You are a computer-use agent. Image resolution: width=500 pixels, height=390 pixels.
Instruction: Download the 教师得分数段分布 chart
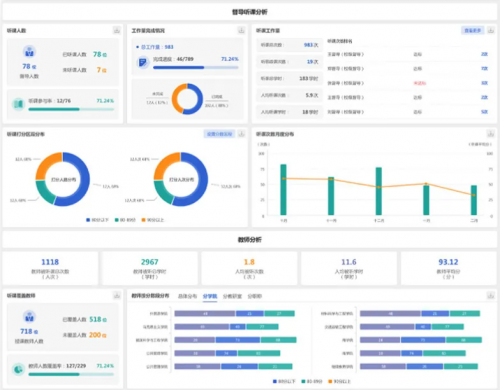(491, 295)
